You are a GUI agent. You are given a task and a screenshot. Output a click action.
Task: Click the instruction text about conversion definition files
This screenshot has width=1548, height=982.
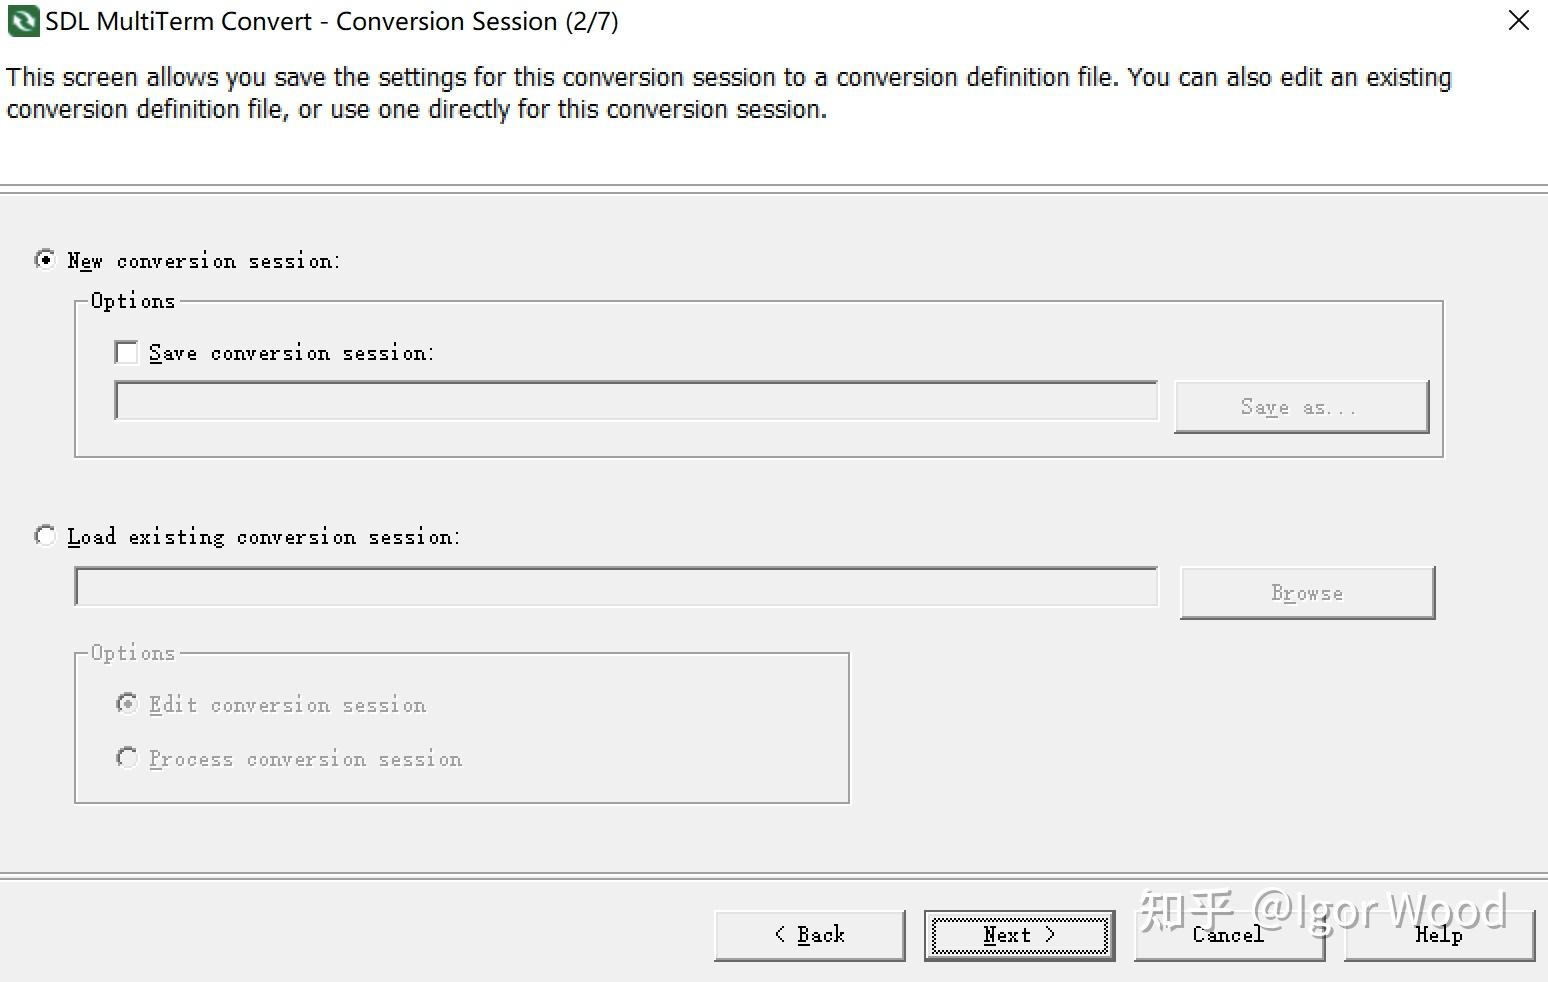(x=728, y=93)
